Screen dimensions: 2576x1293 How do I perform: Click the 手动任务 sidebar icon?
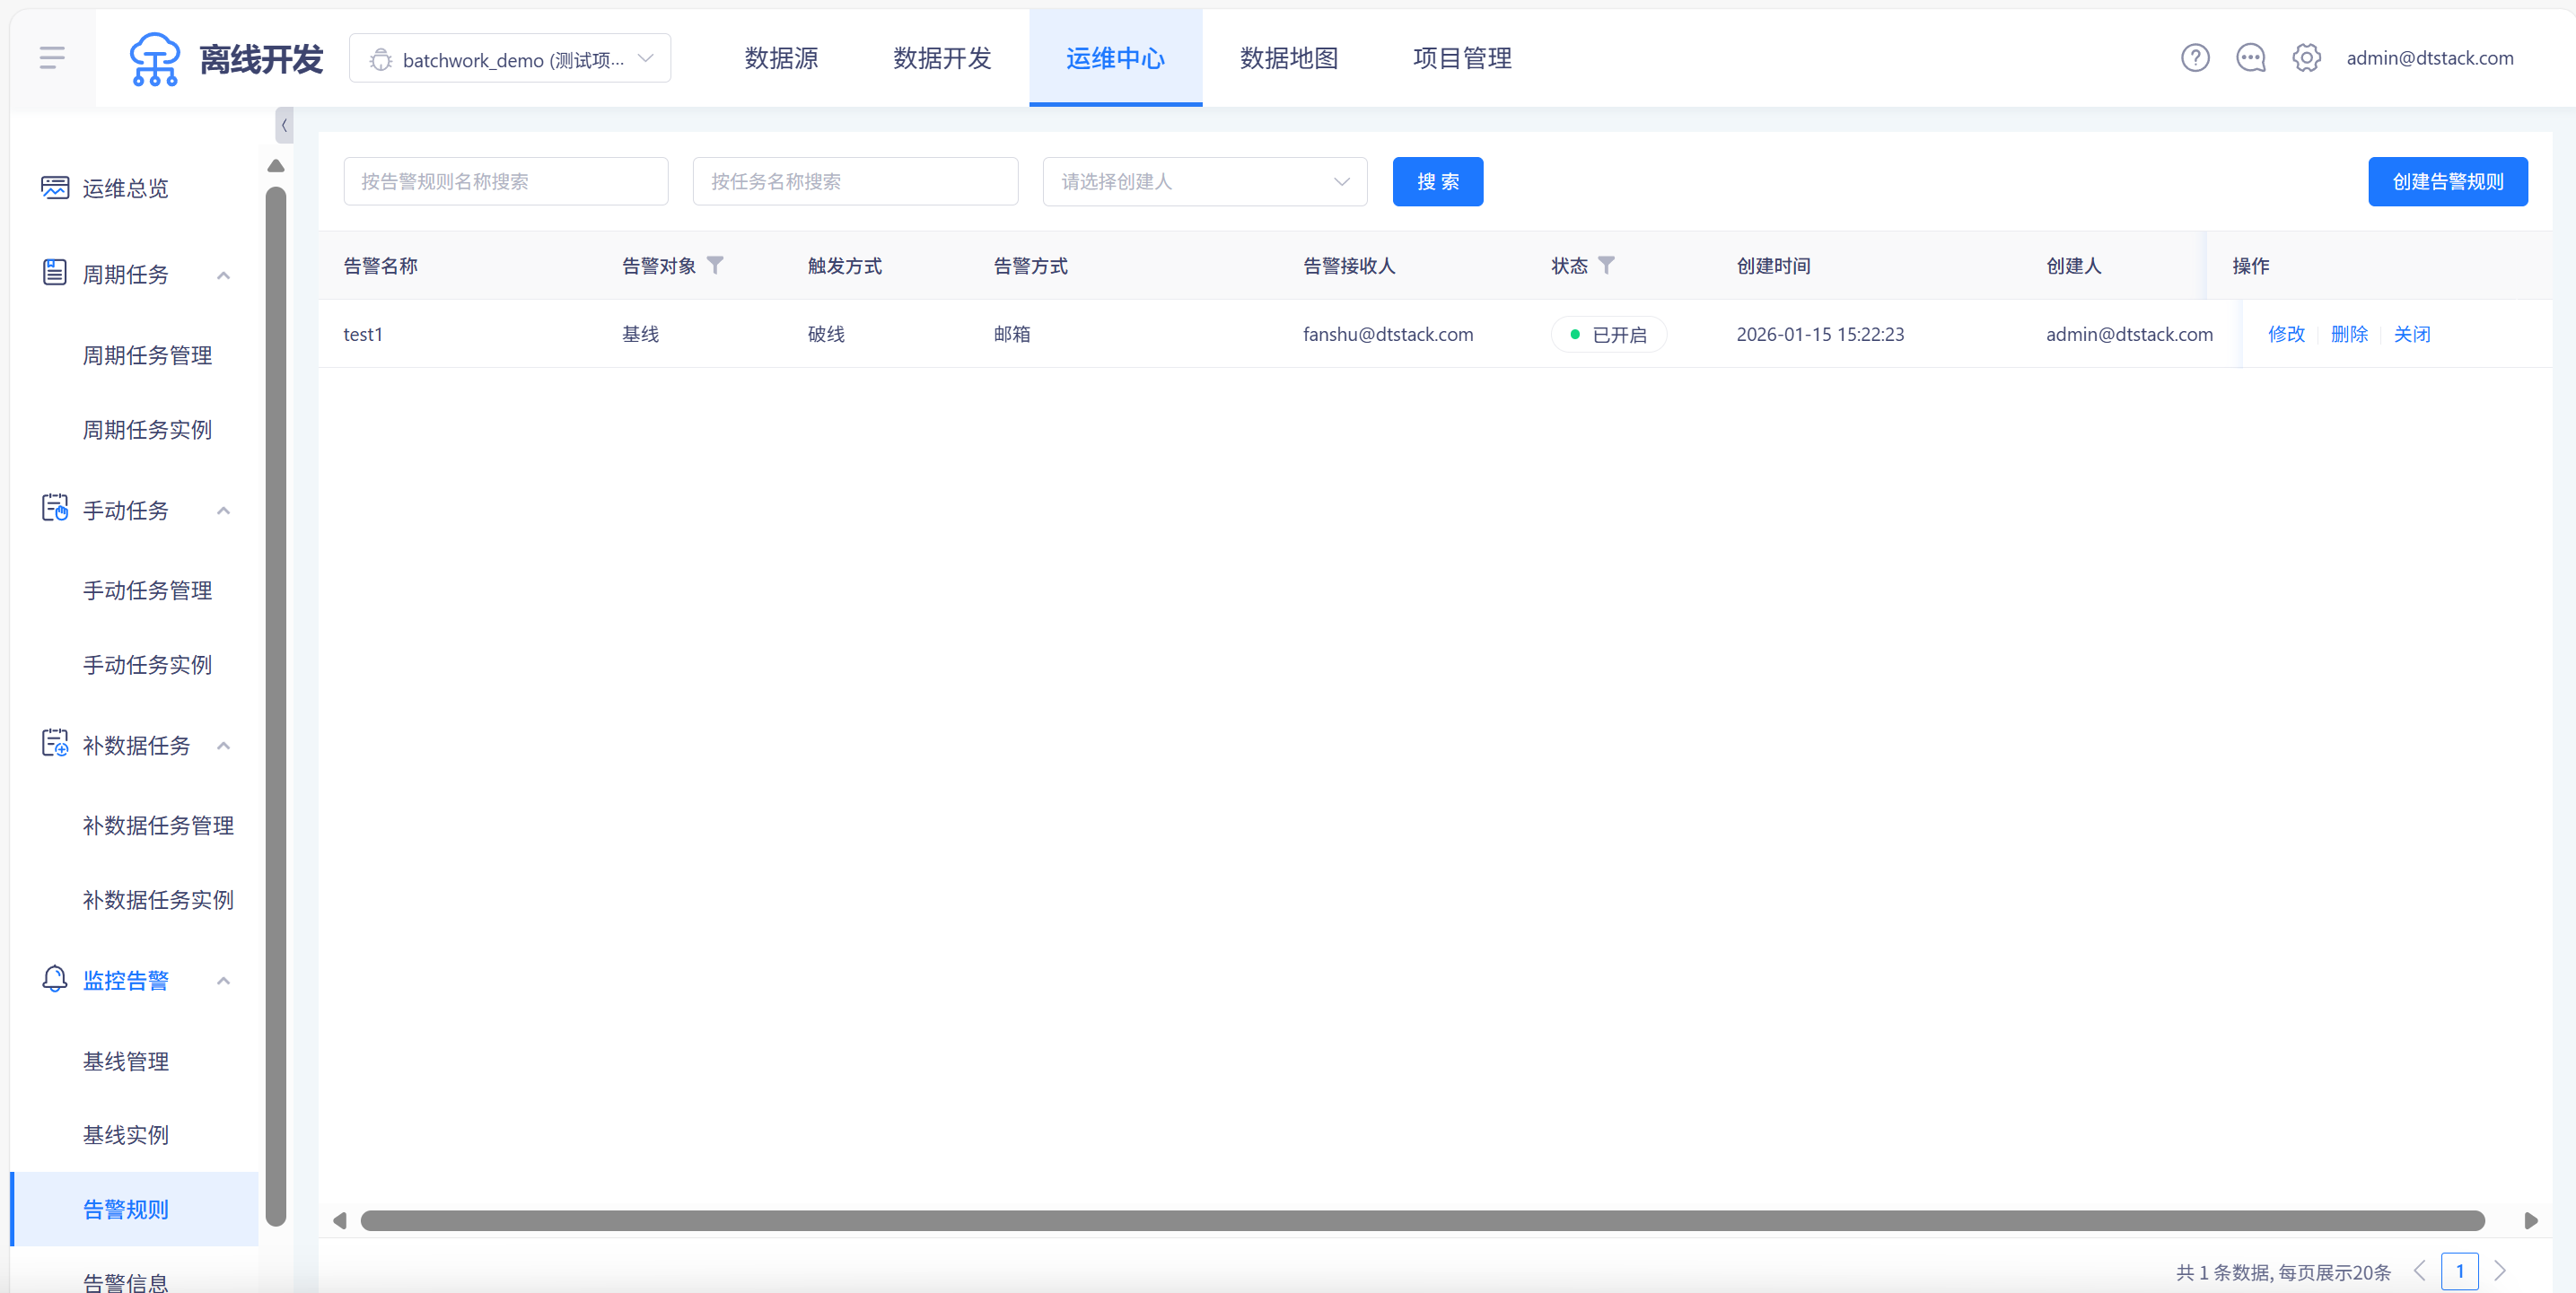tap(55, 509)
